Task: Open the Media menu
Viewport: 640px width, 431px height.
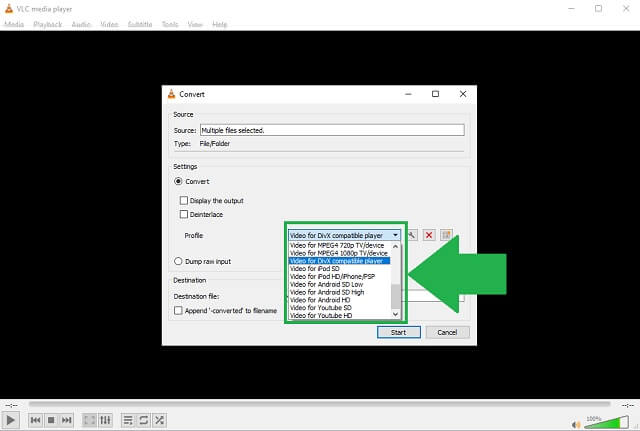Action: [x=14, y=24]
